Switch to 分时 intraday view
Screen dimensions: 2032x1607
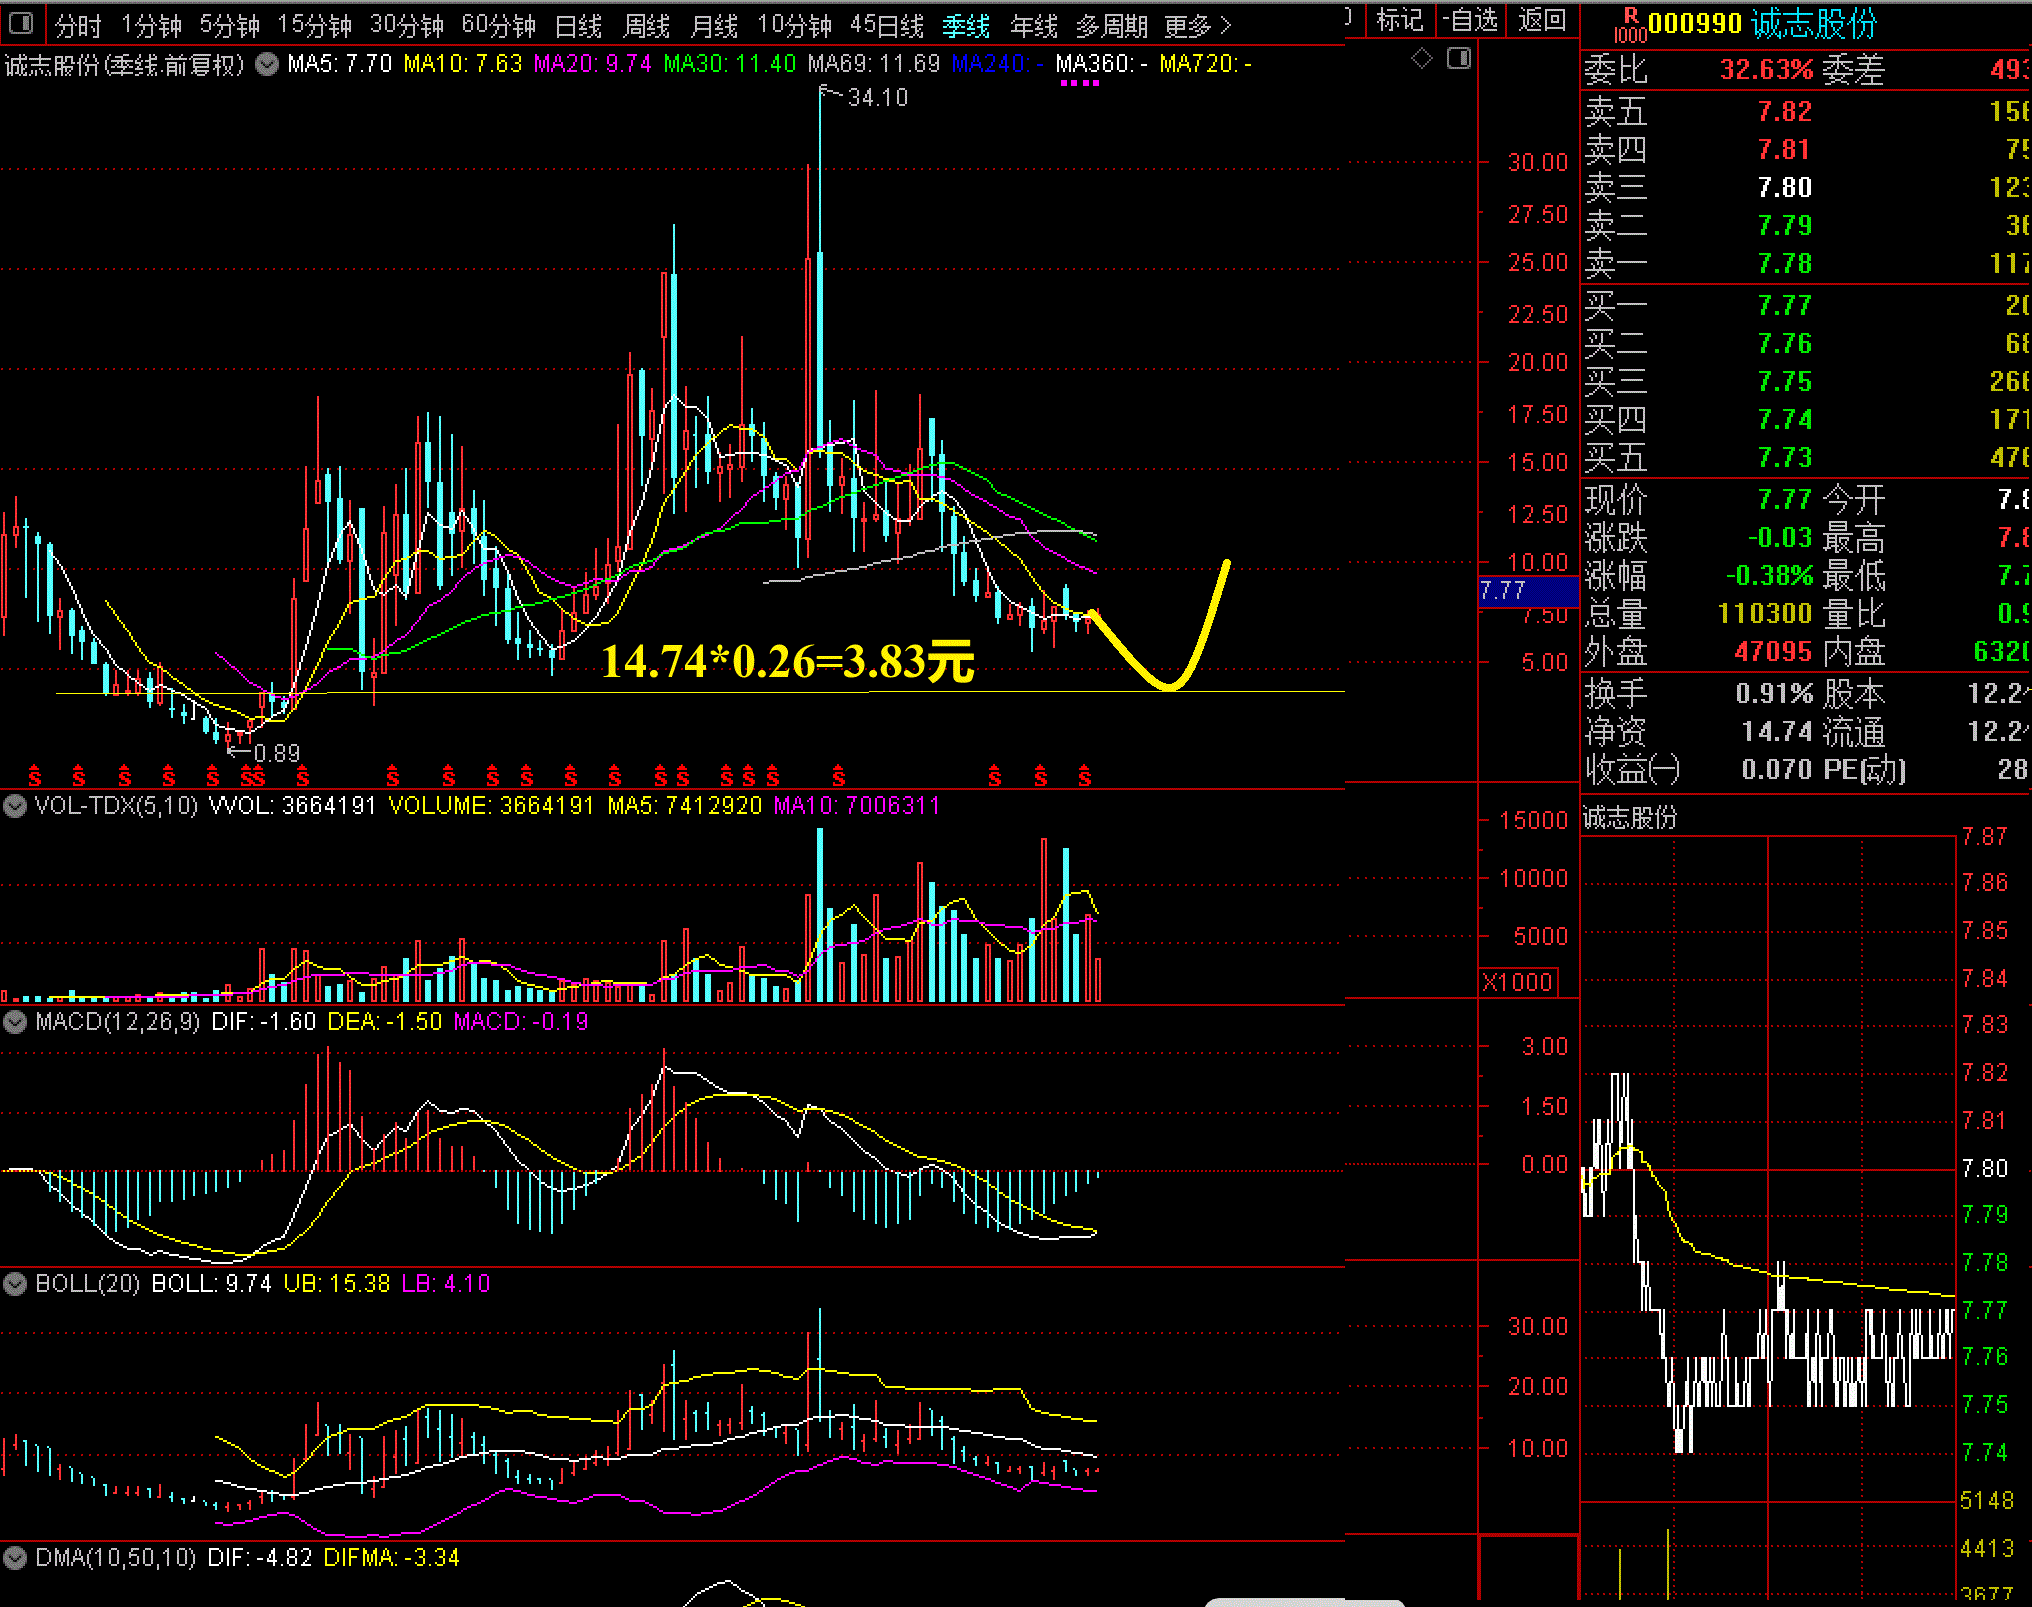point(78,25)
